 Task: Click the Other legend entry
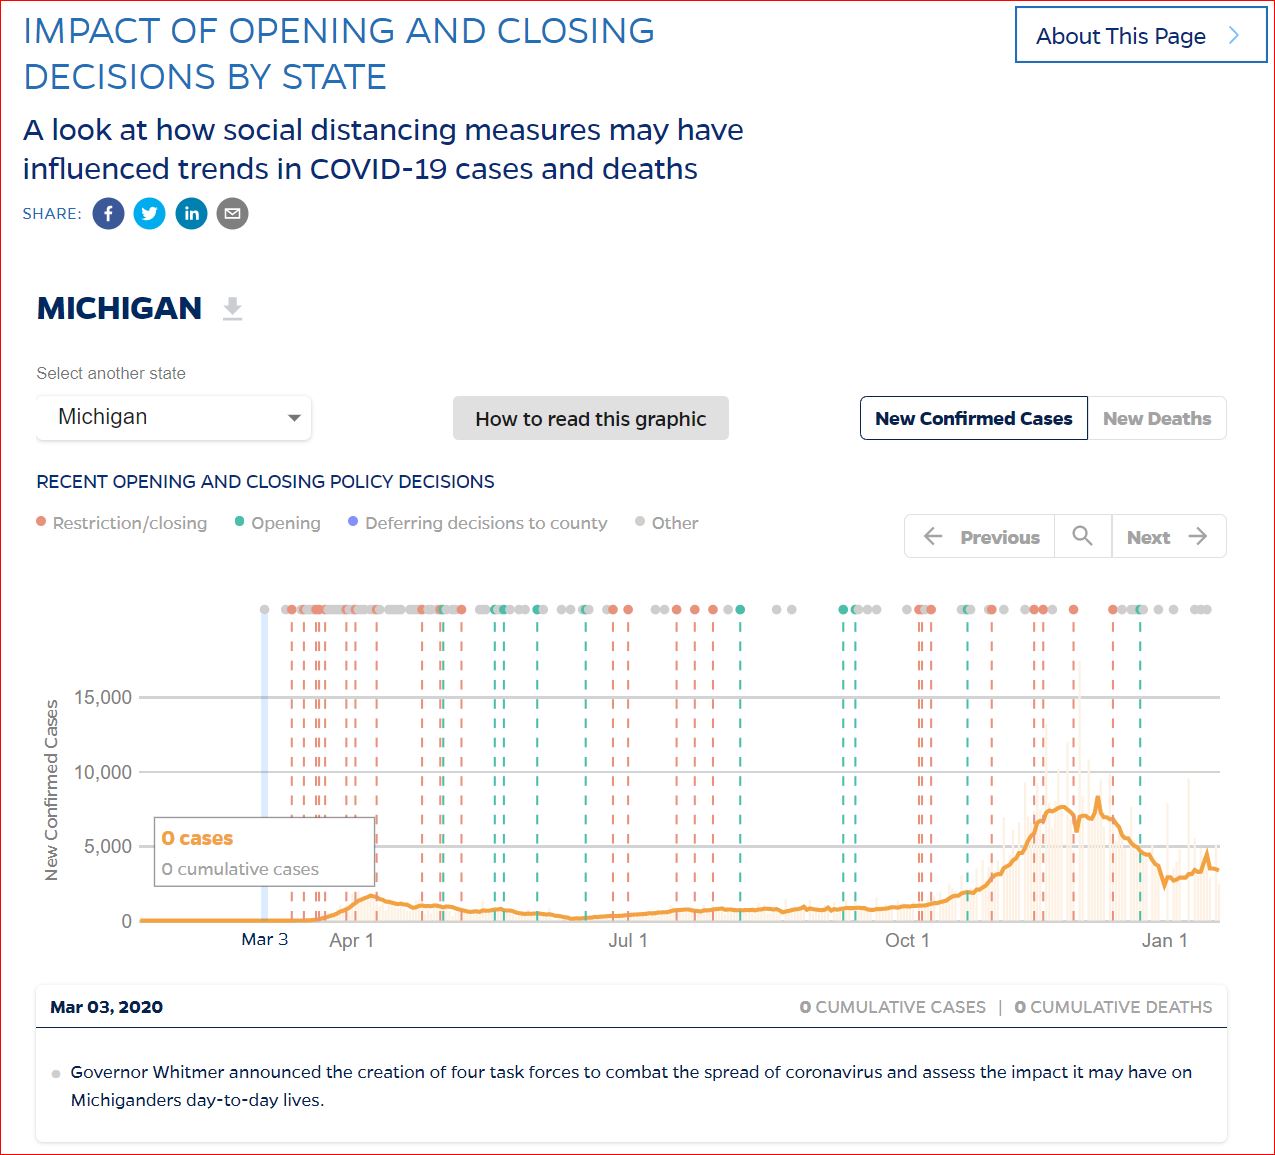tap(667, 523)
